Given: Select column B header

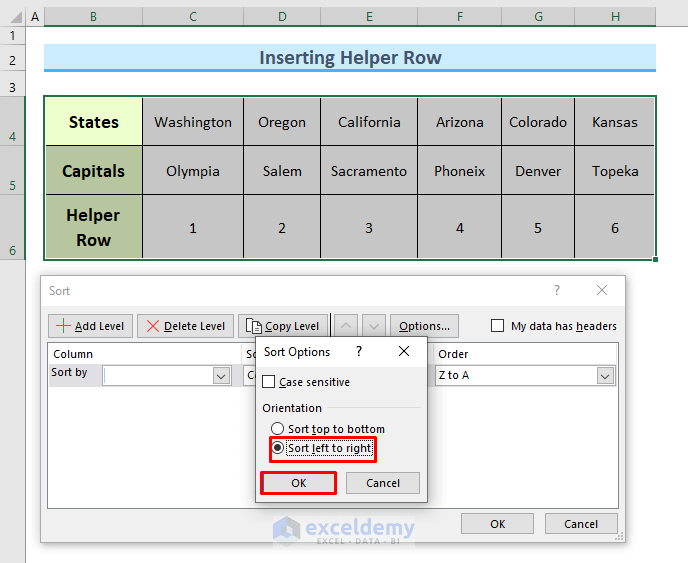Looking at the screenshot, I should click(x=93, y=17).
